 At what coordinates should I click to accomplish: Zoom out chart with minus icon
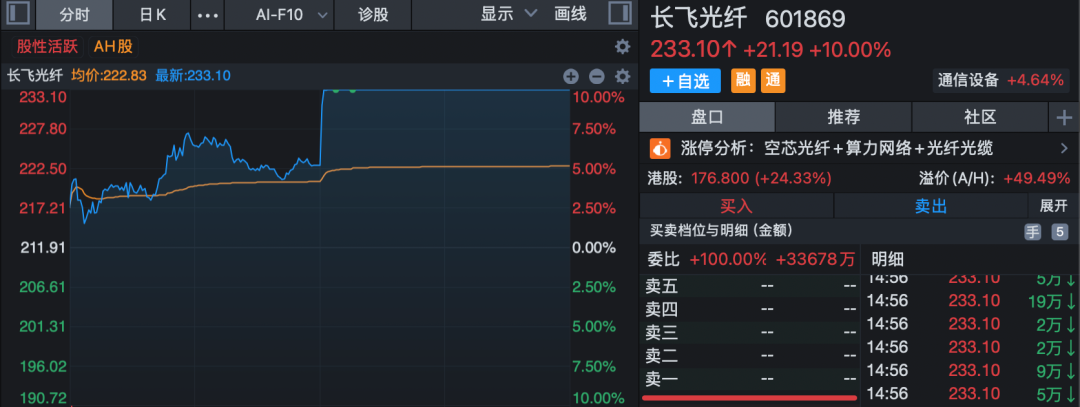[x=597, y=75]
